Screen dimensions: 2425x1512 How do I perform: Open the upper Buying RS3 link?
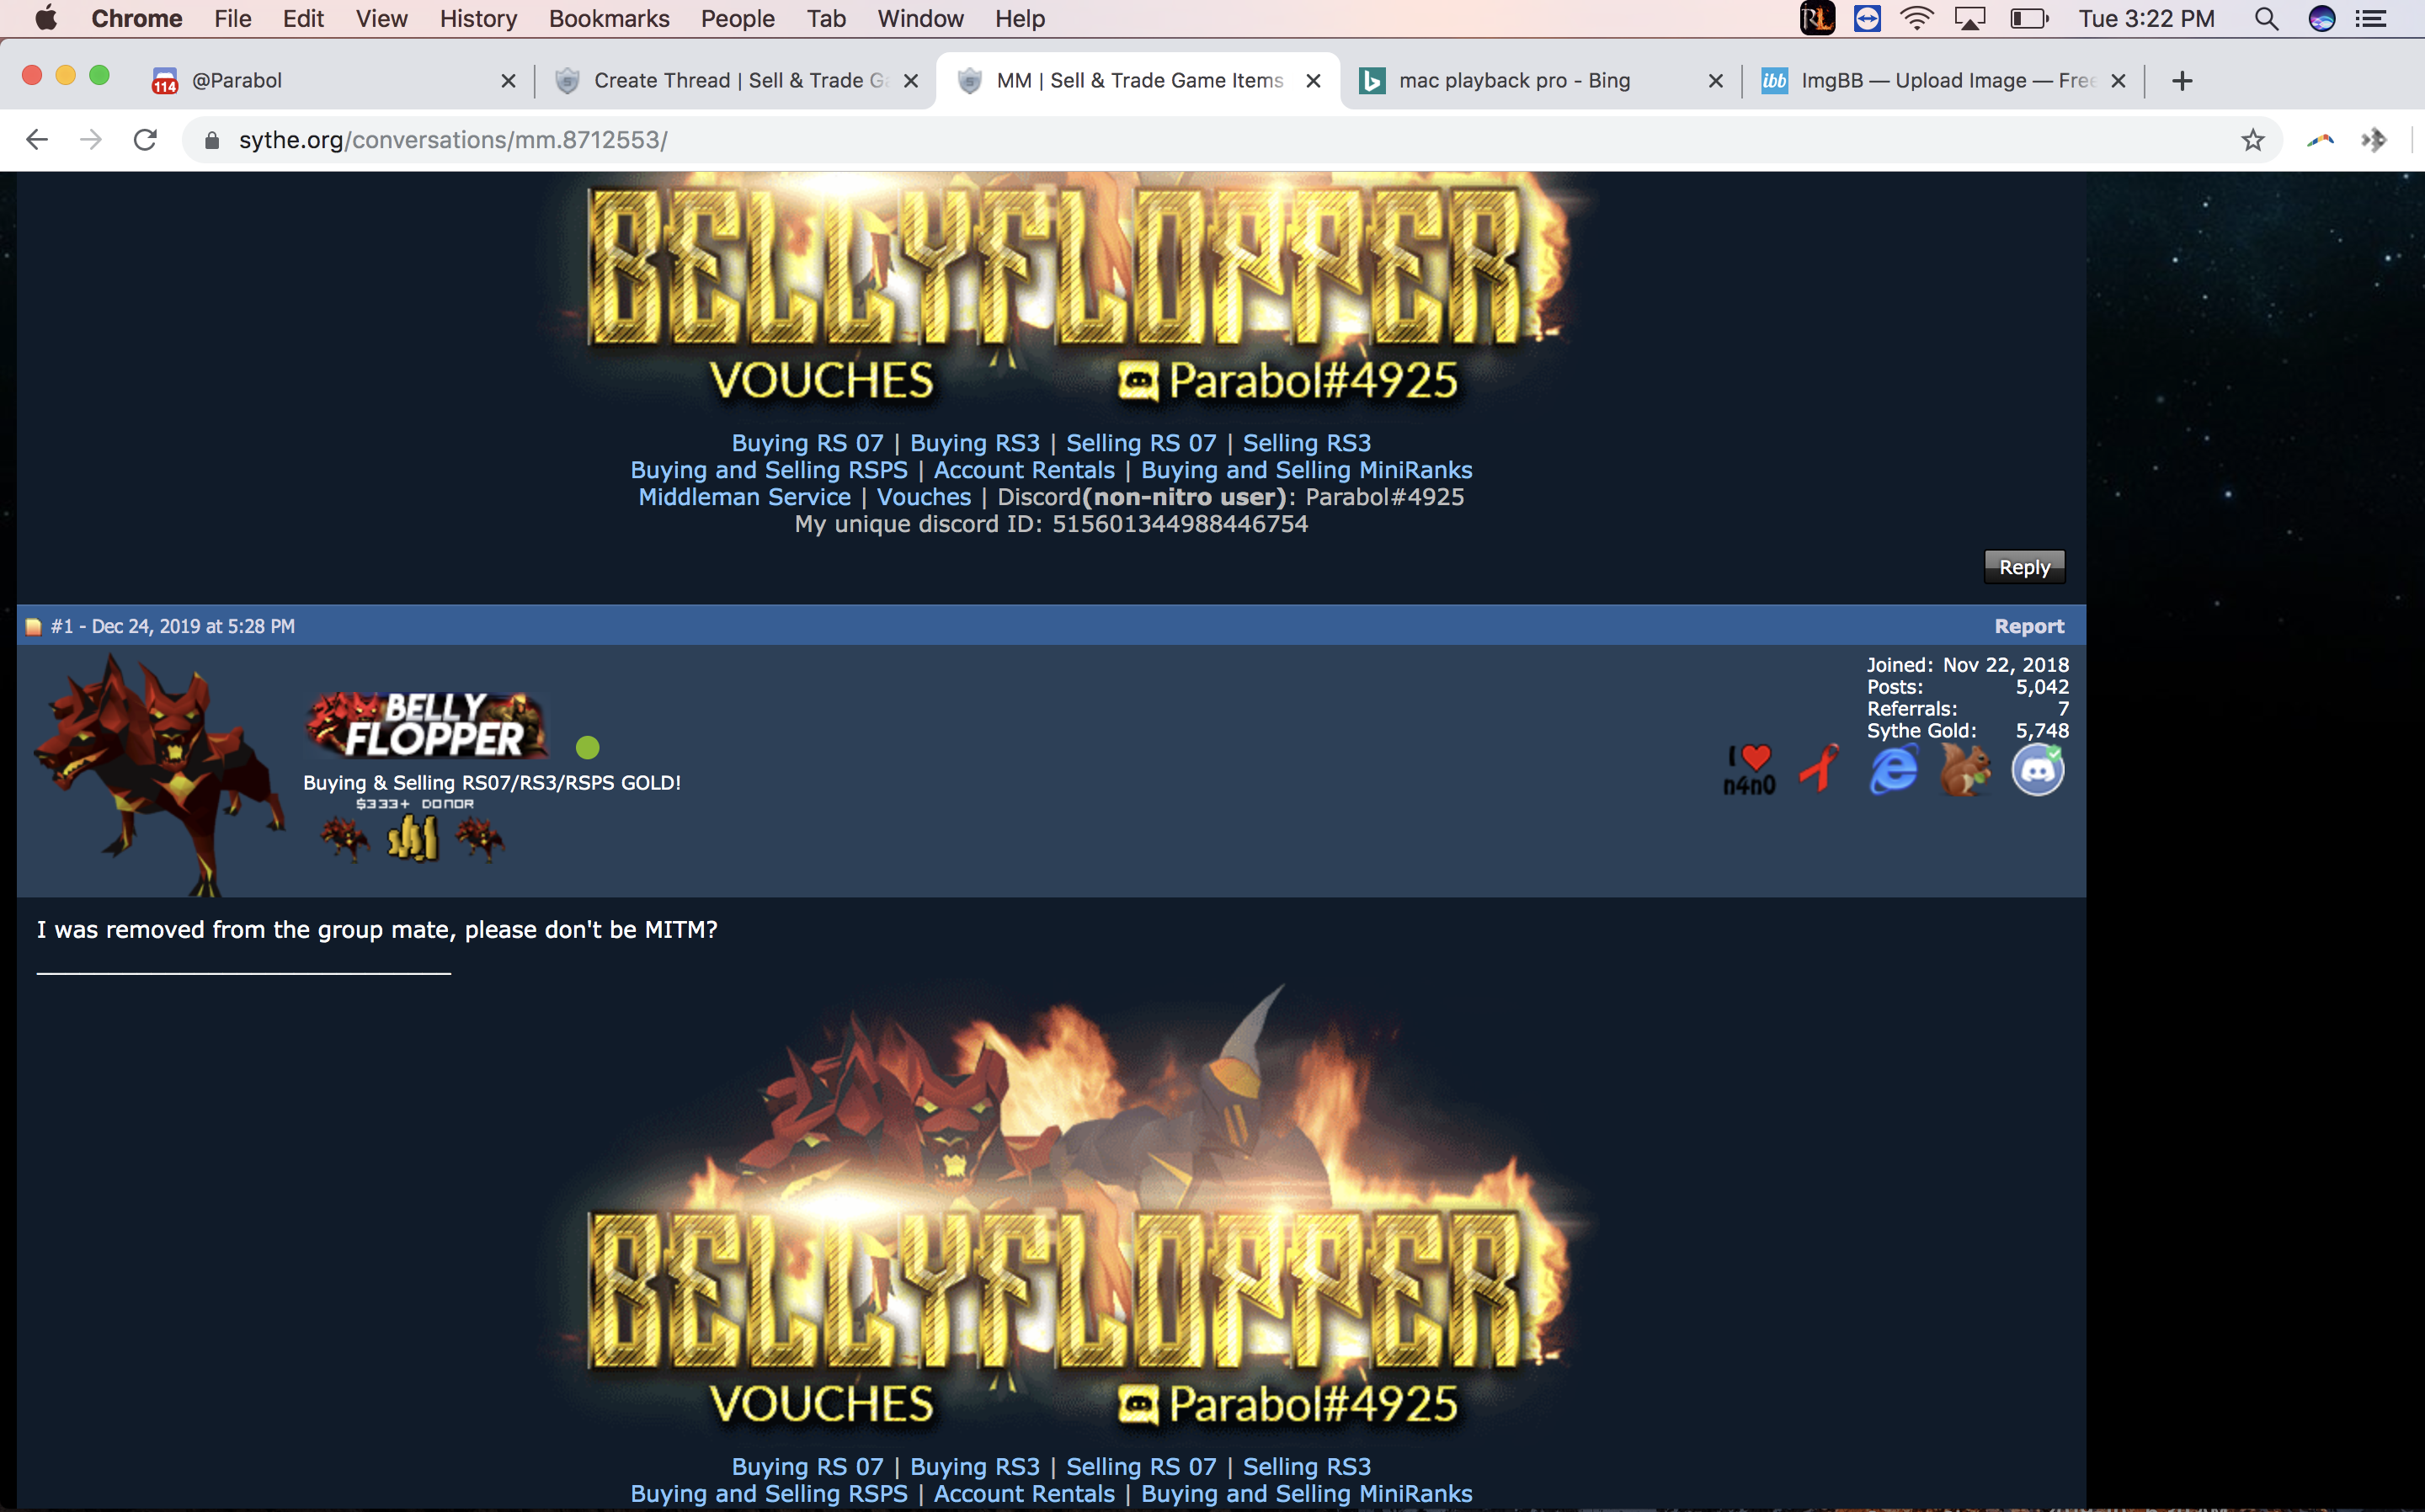click(x=975, y=443)
